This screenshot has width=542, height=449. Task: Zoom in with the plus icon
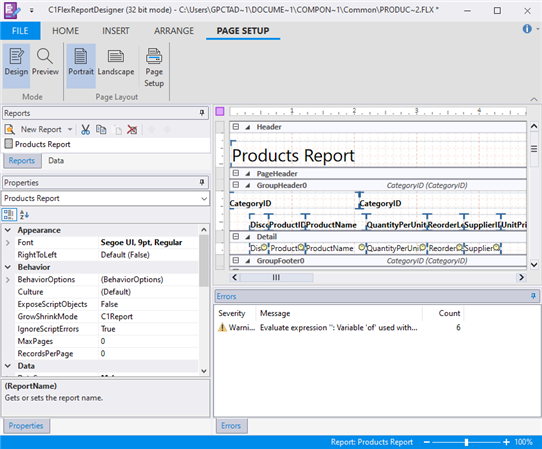click(506, 442)
